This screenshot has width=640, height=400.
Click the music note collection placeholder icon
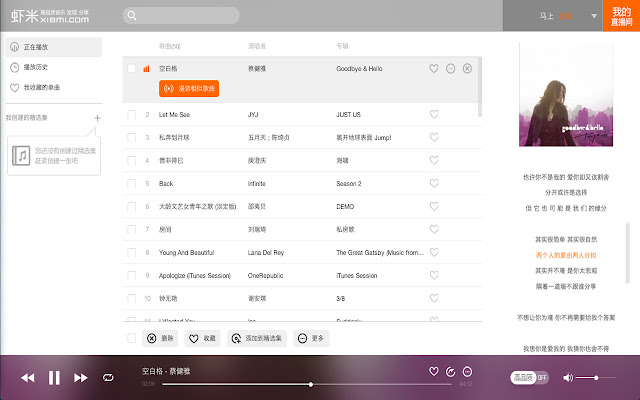point(21,156)
